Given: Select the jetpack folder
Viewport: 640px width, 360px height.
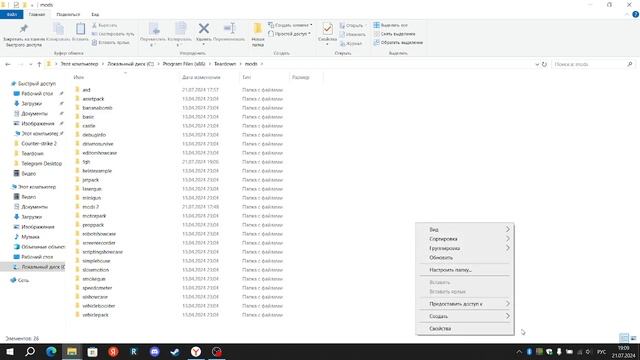Looking at the screenshot, I should tap(91, 180).
